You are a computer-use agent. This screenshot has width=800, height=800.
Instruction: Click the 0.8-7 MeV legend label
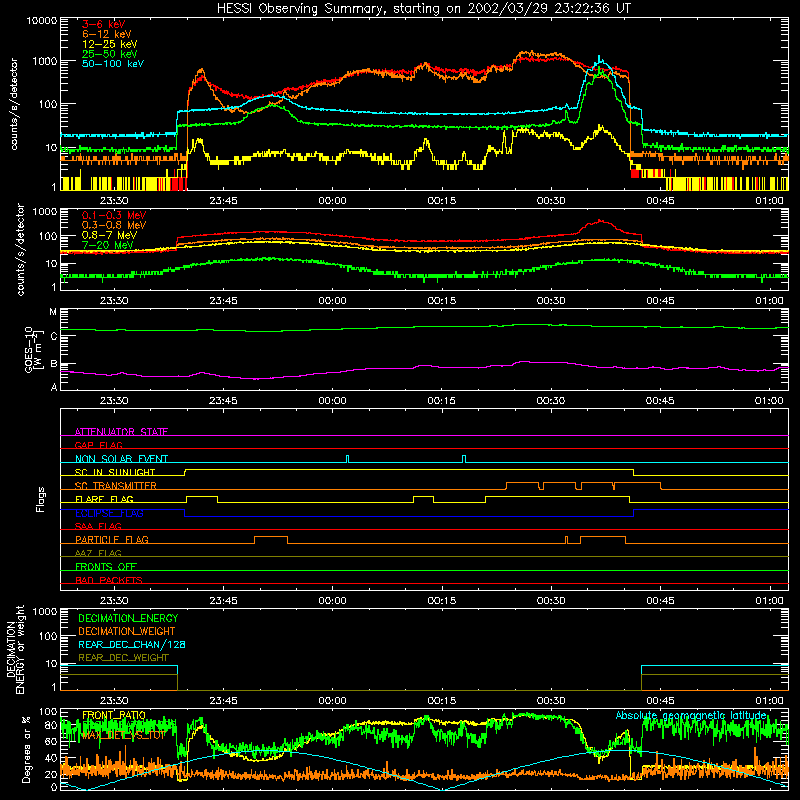(109, 235)
